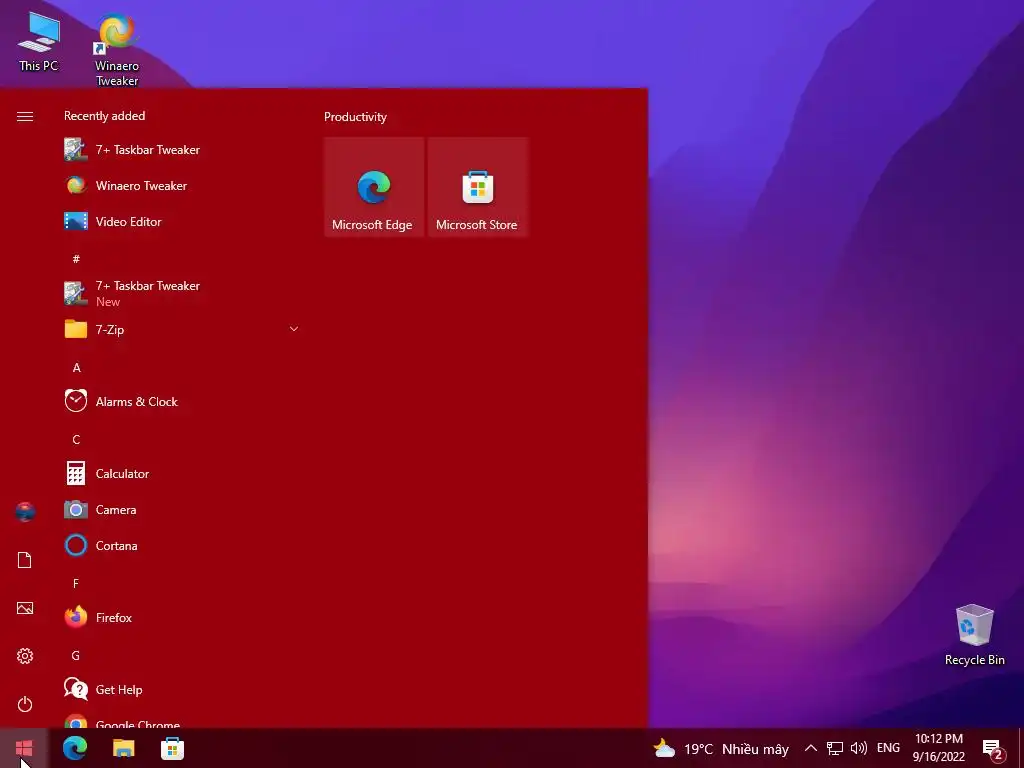The image size is (1024, 768).
Task: Switch input language via ENG indicator
Action: 888,748
